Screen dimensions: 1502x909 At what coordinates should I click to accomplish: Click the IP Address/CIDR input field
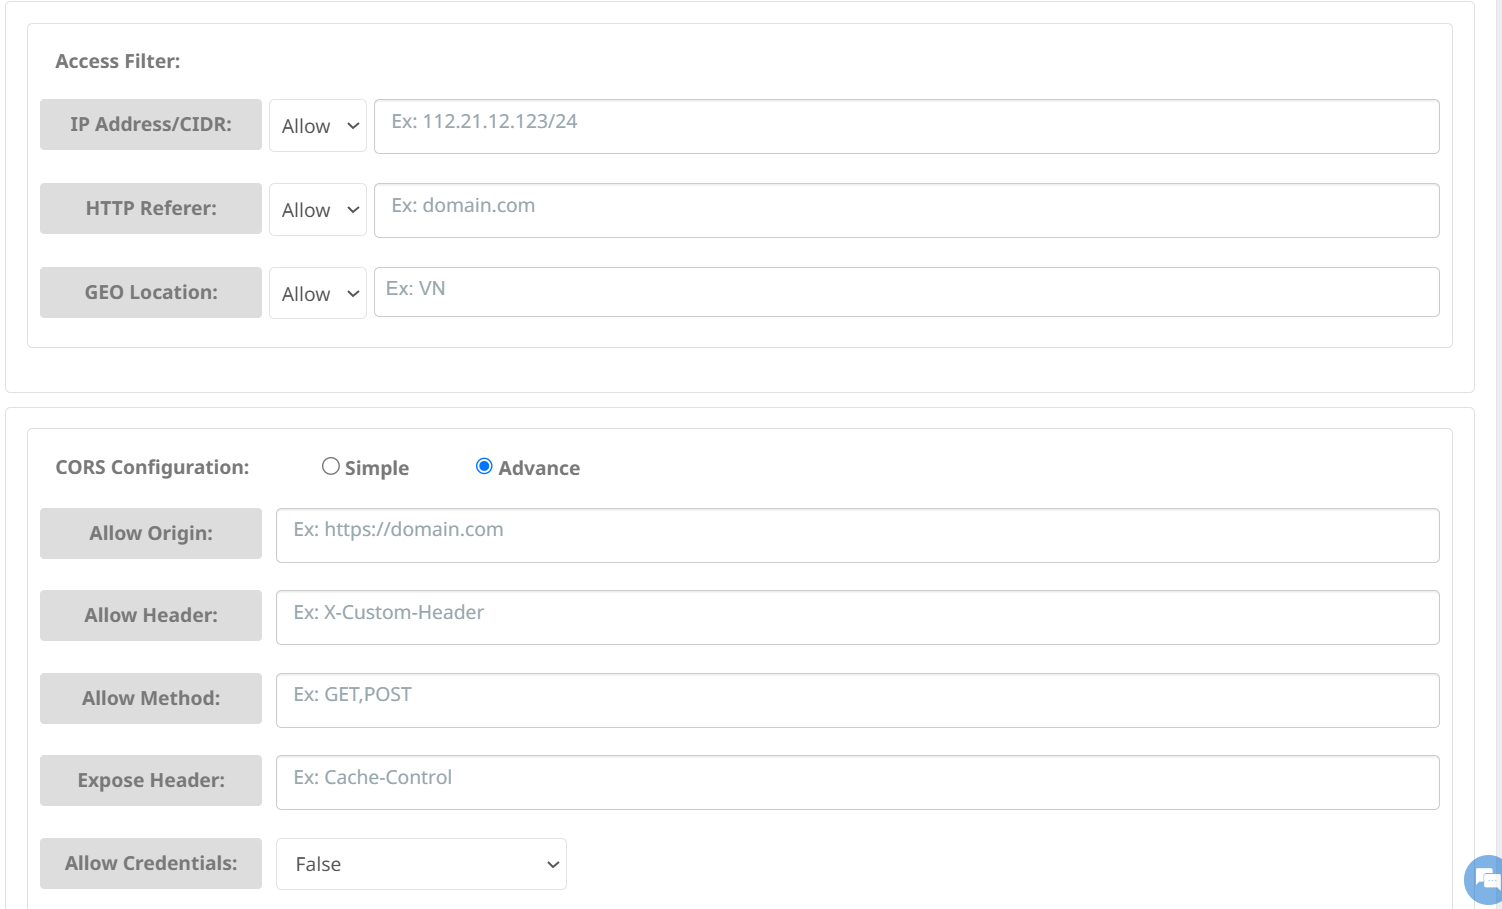click(906, 126)
